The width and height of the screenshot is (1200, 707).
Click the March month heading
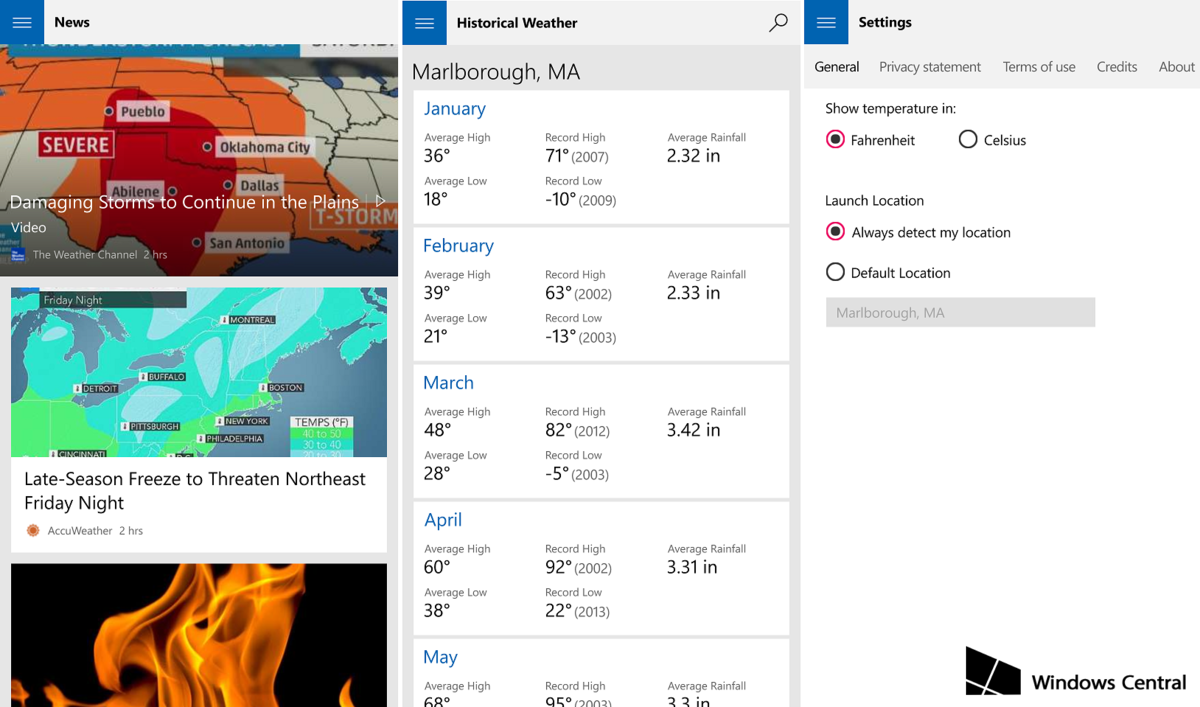[x=448, y=382]
